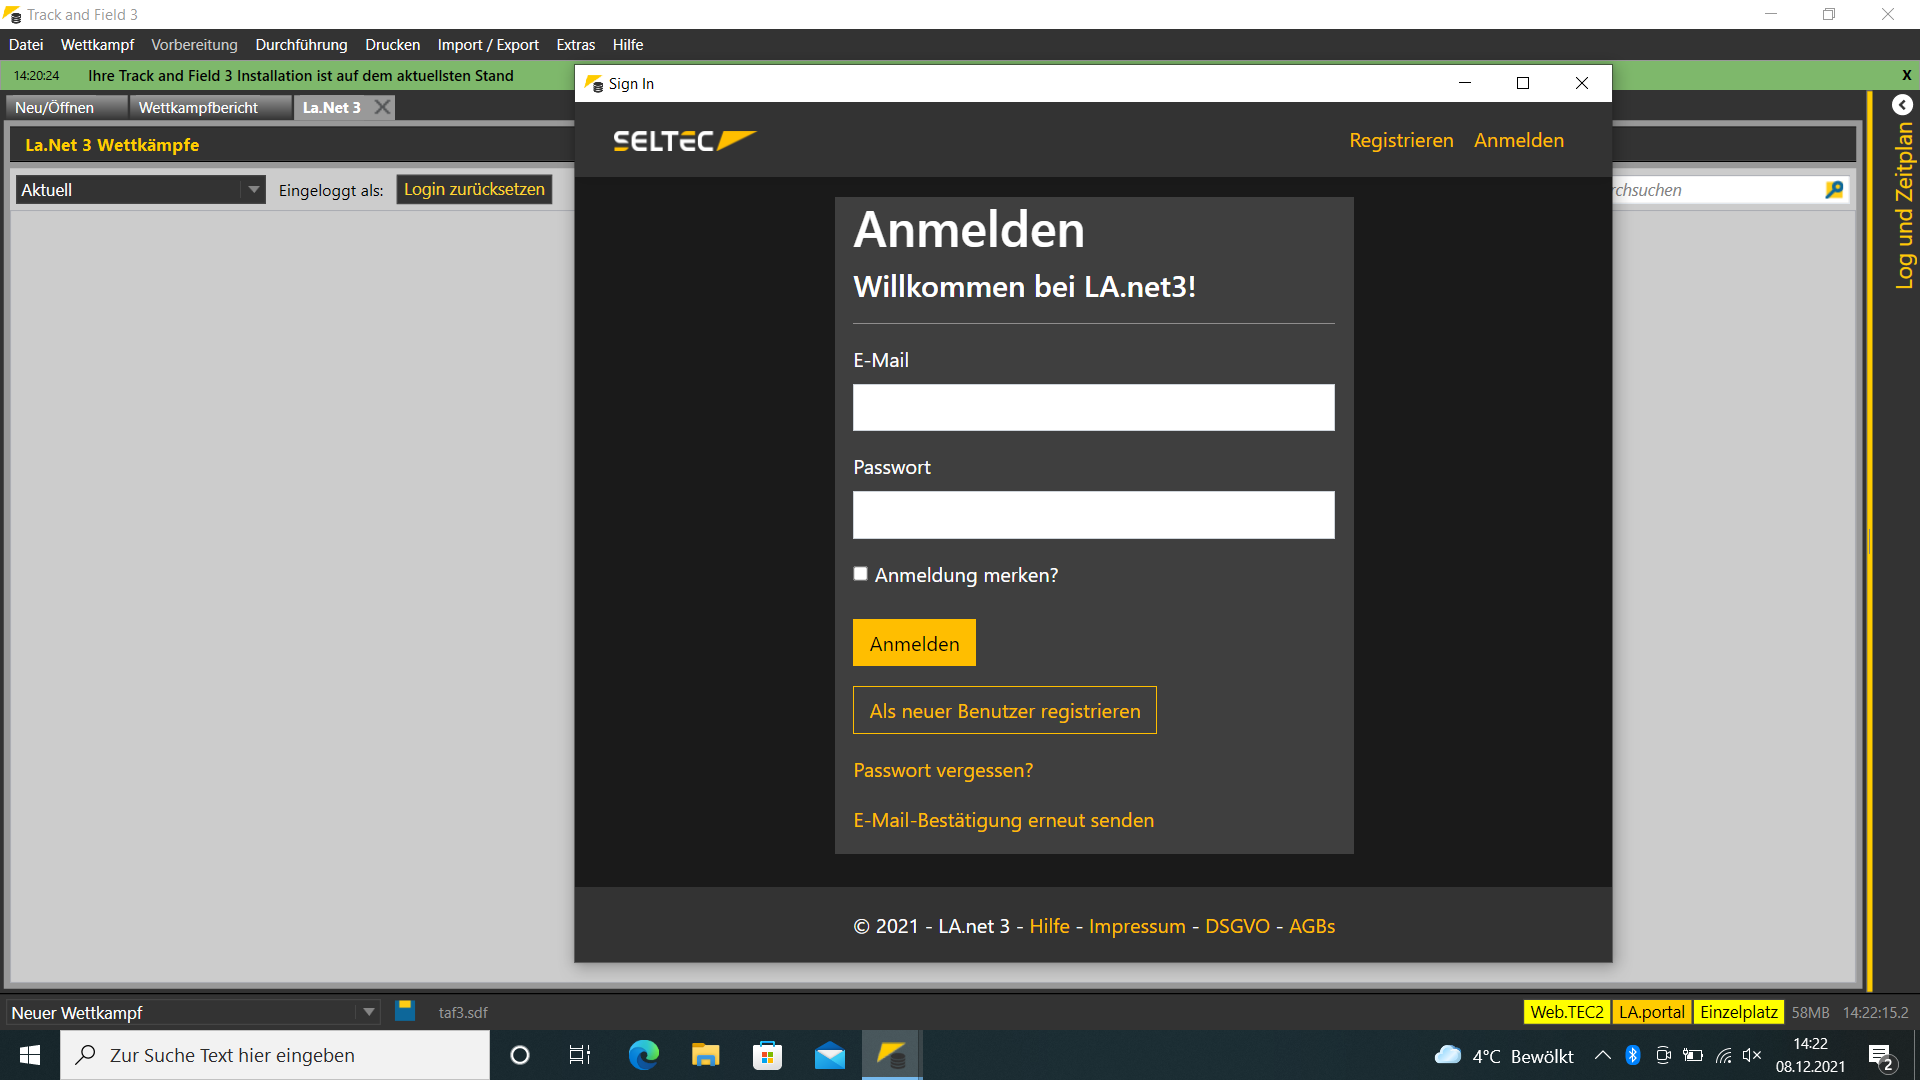
Task: Click the Sign In window title icon
Action: 594,84
